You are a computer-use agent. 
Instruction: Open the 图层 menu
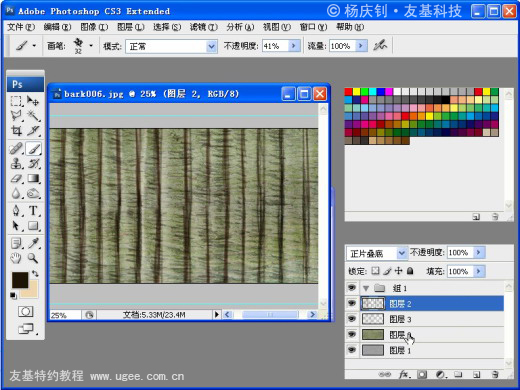tap(131, 27)
